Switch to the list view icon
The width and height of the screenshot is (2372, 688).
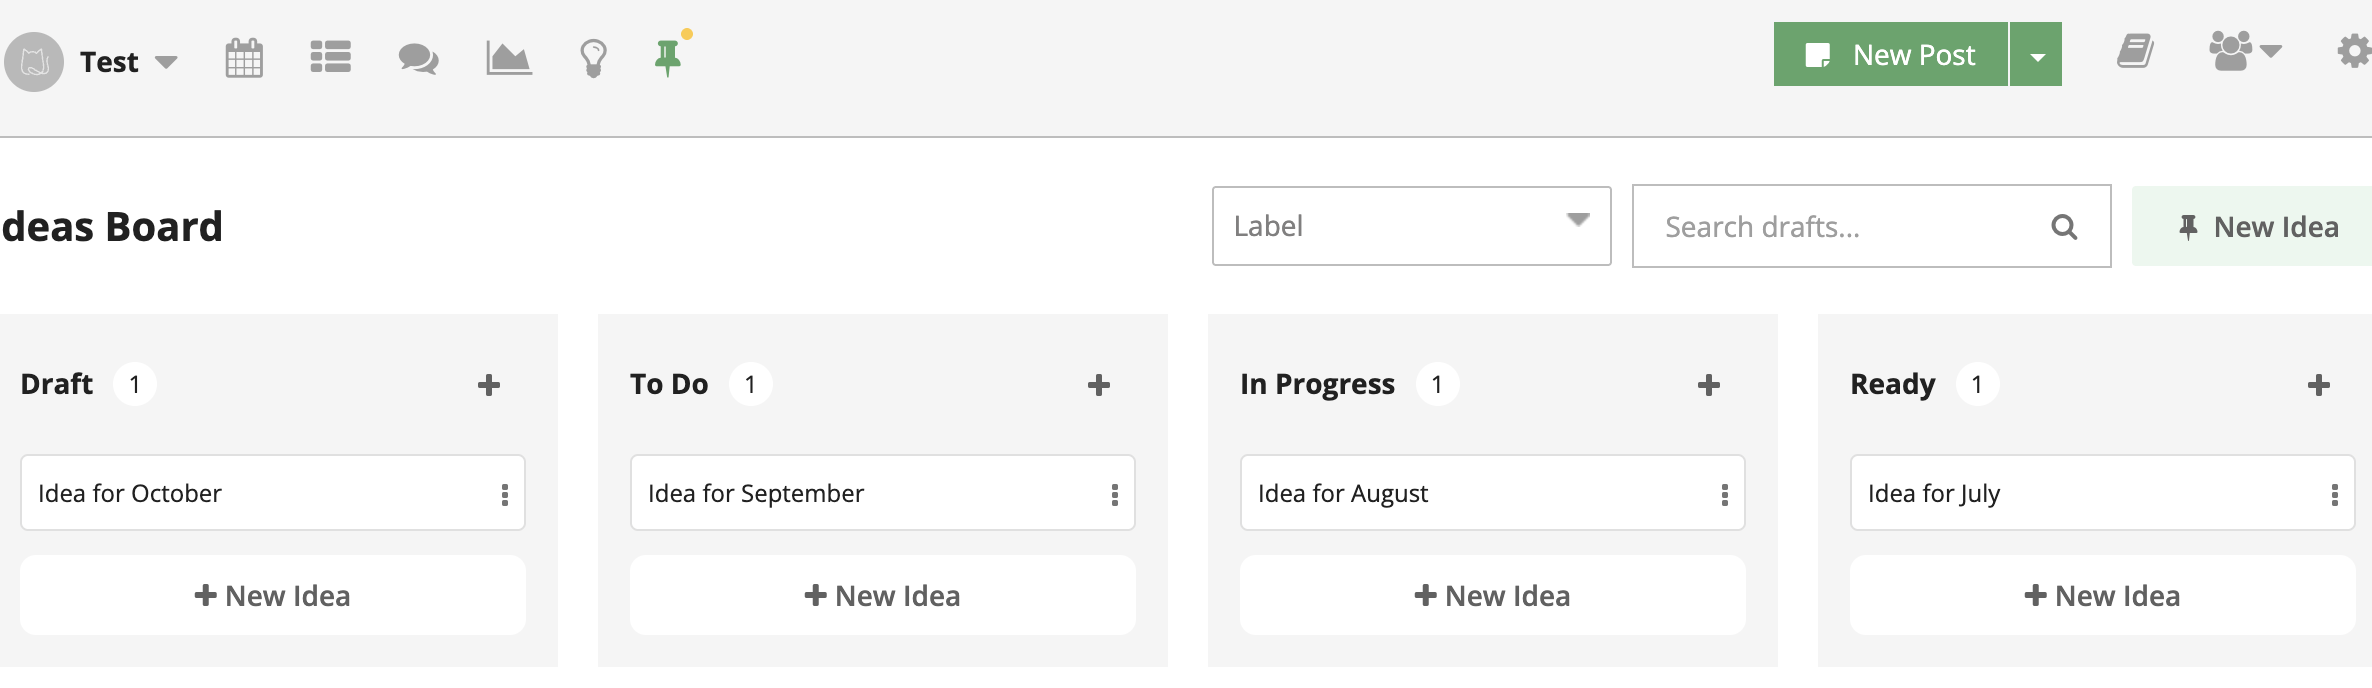[x=330, y=57]
